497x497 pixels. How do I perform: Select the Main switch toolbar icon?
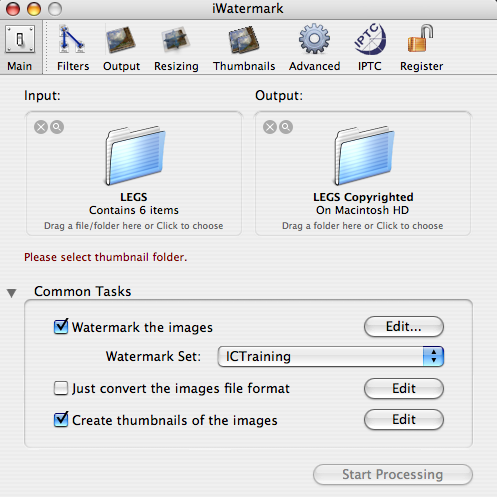(x=20, y=48)
